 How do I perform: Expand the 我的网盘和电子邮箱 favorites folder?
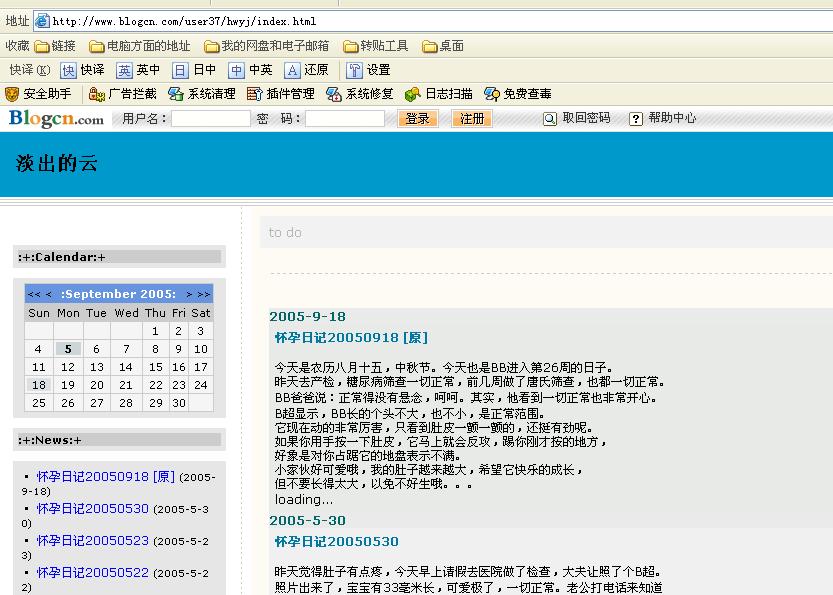[212, 46]
